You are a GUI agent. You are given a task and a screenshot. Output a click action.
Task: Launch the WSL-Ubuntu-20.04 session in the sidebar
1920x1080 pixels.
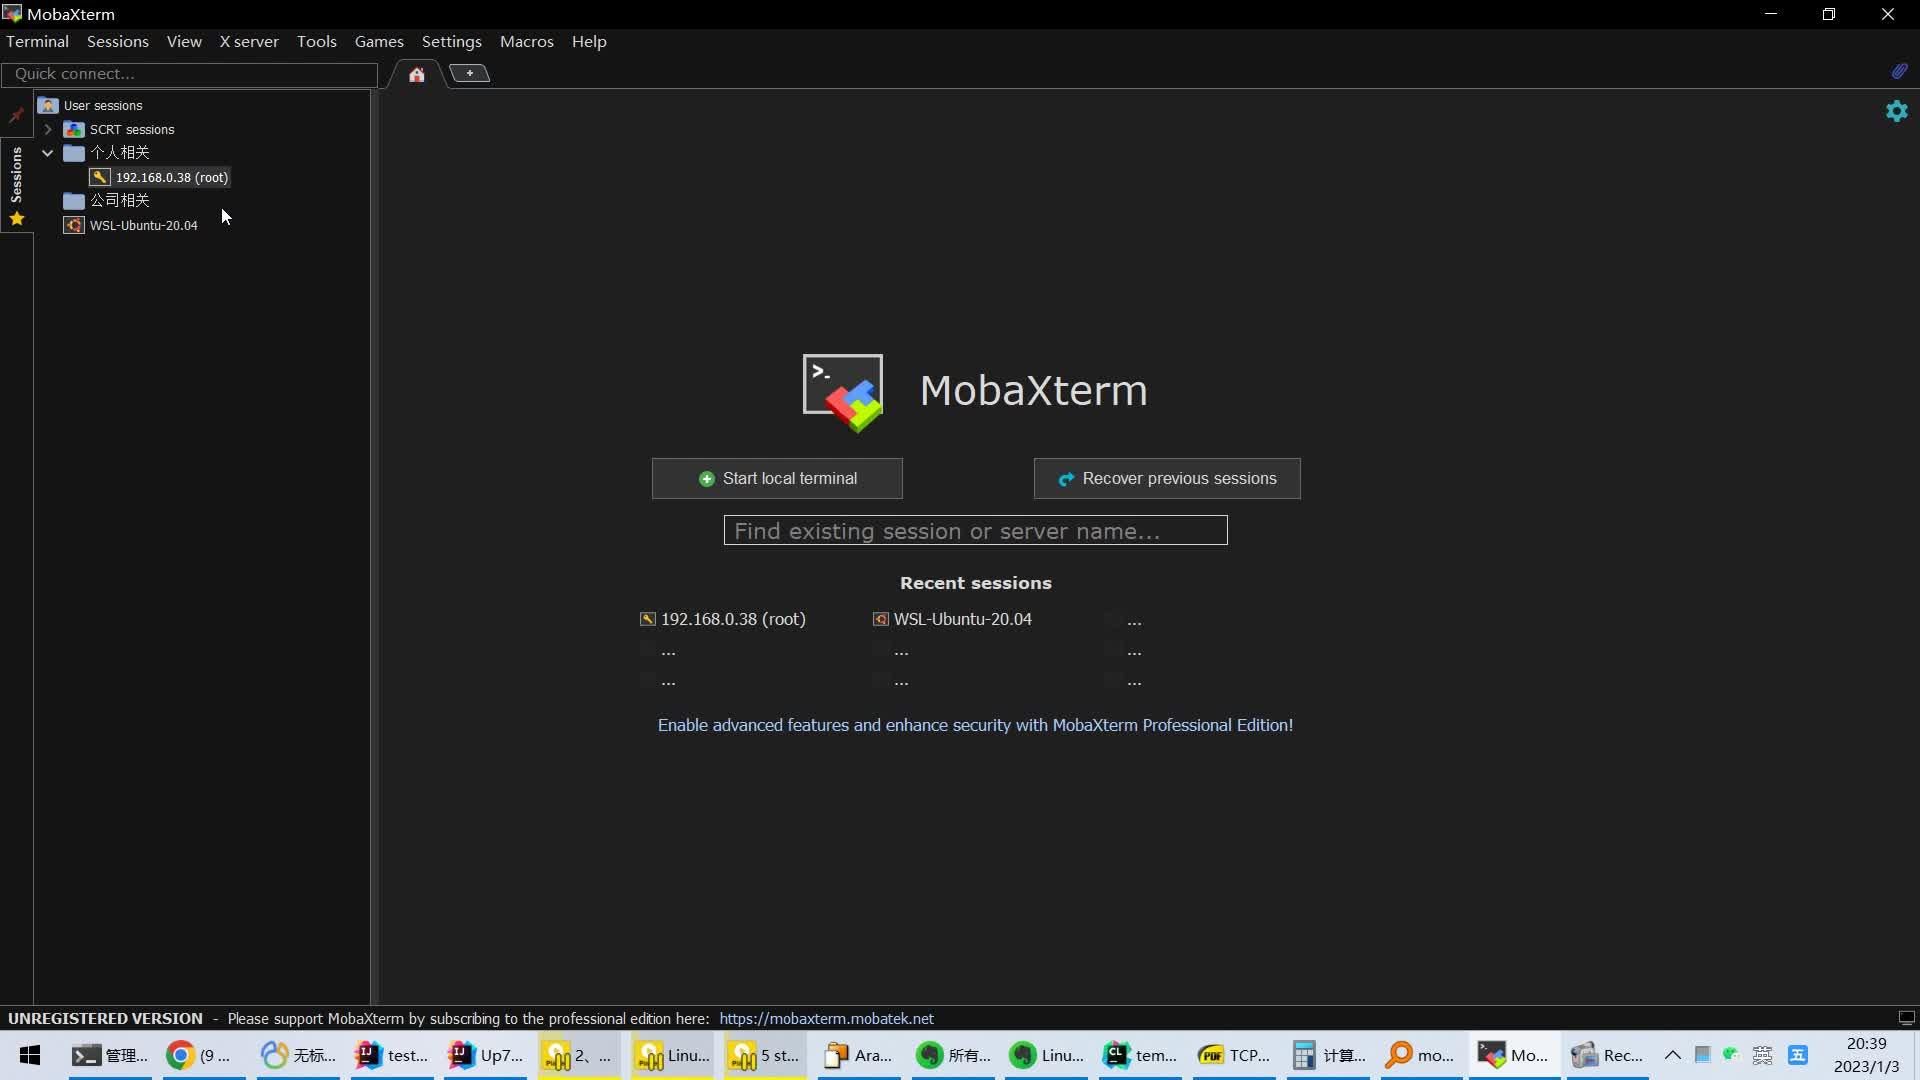143,224
